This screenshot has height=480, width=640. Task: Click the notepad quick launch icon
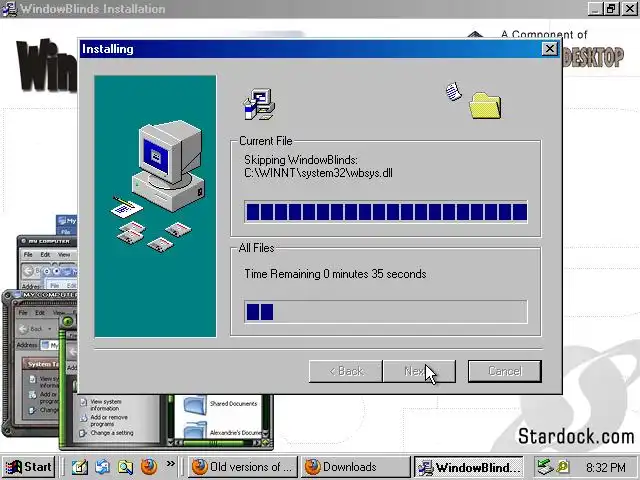pyautogui.click(x=80, y=467)
